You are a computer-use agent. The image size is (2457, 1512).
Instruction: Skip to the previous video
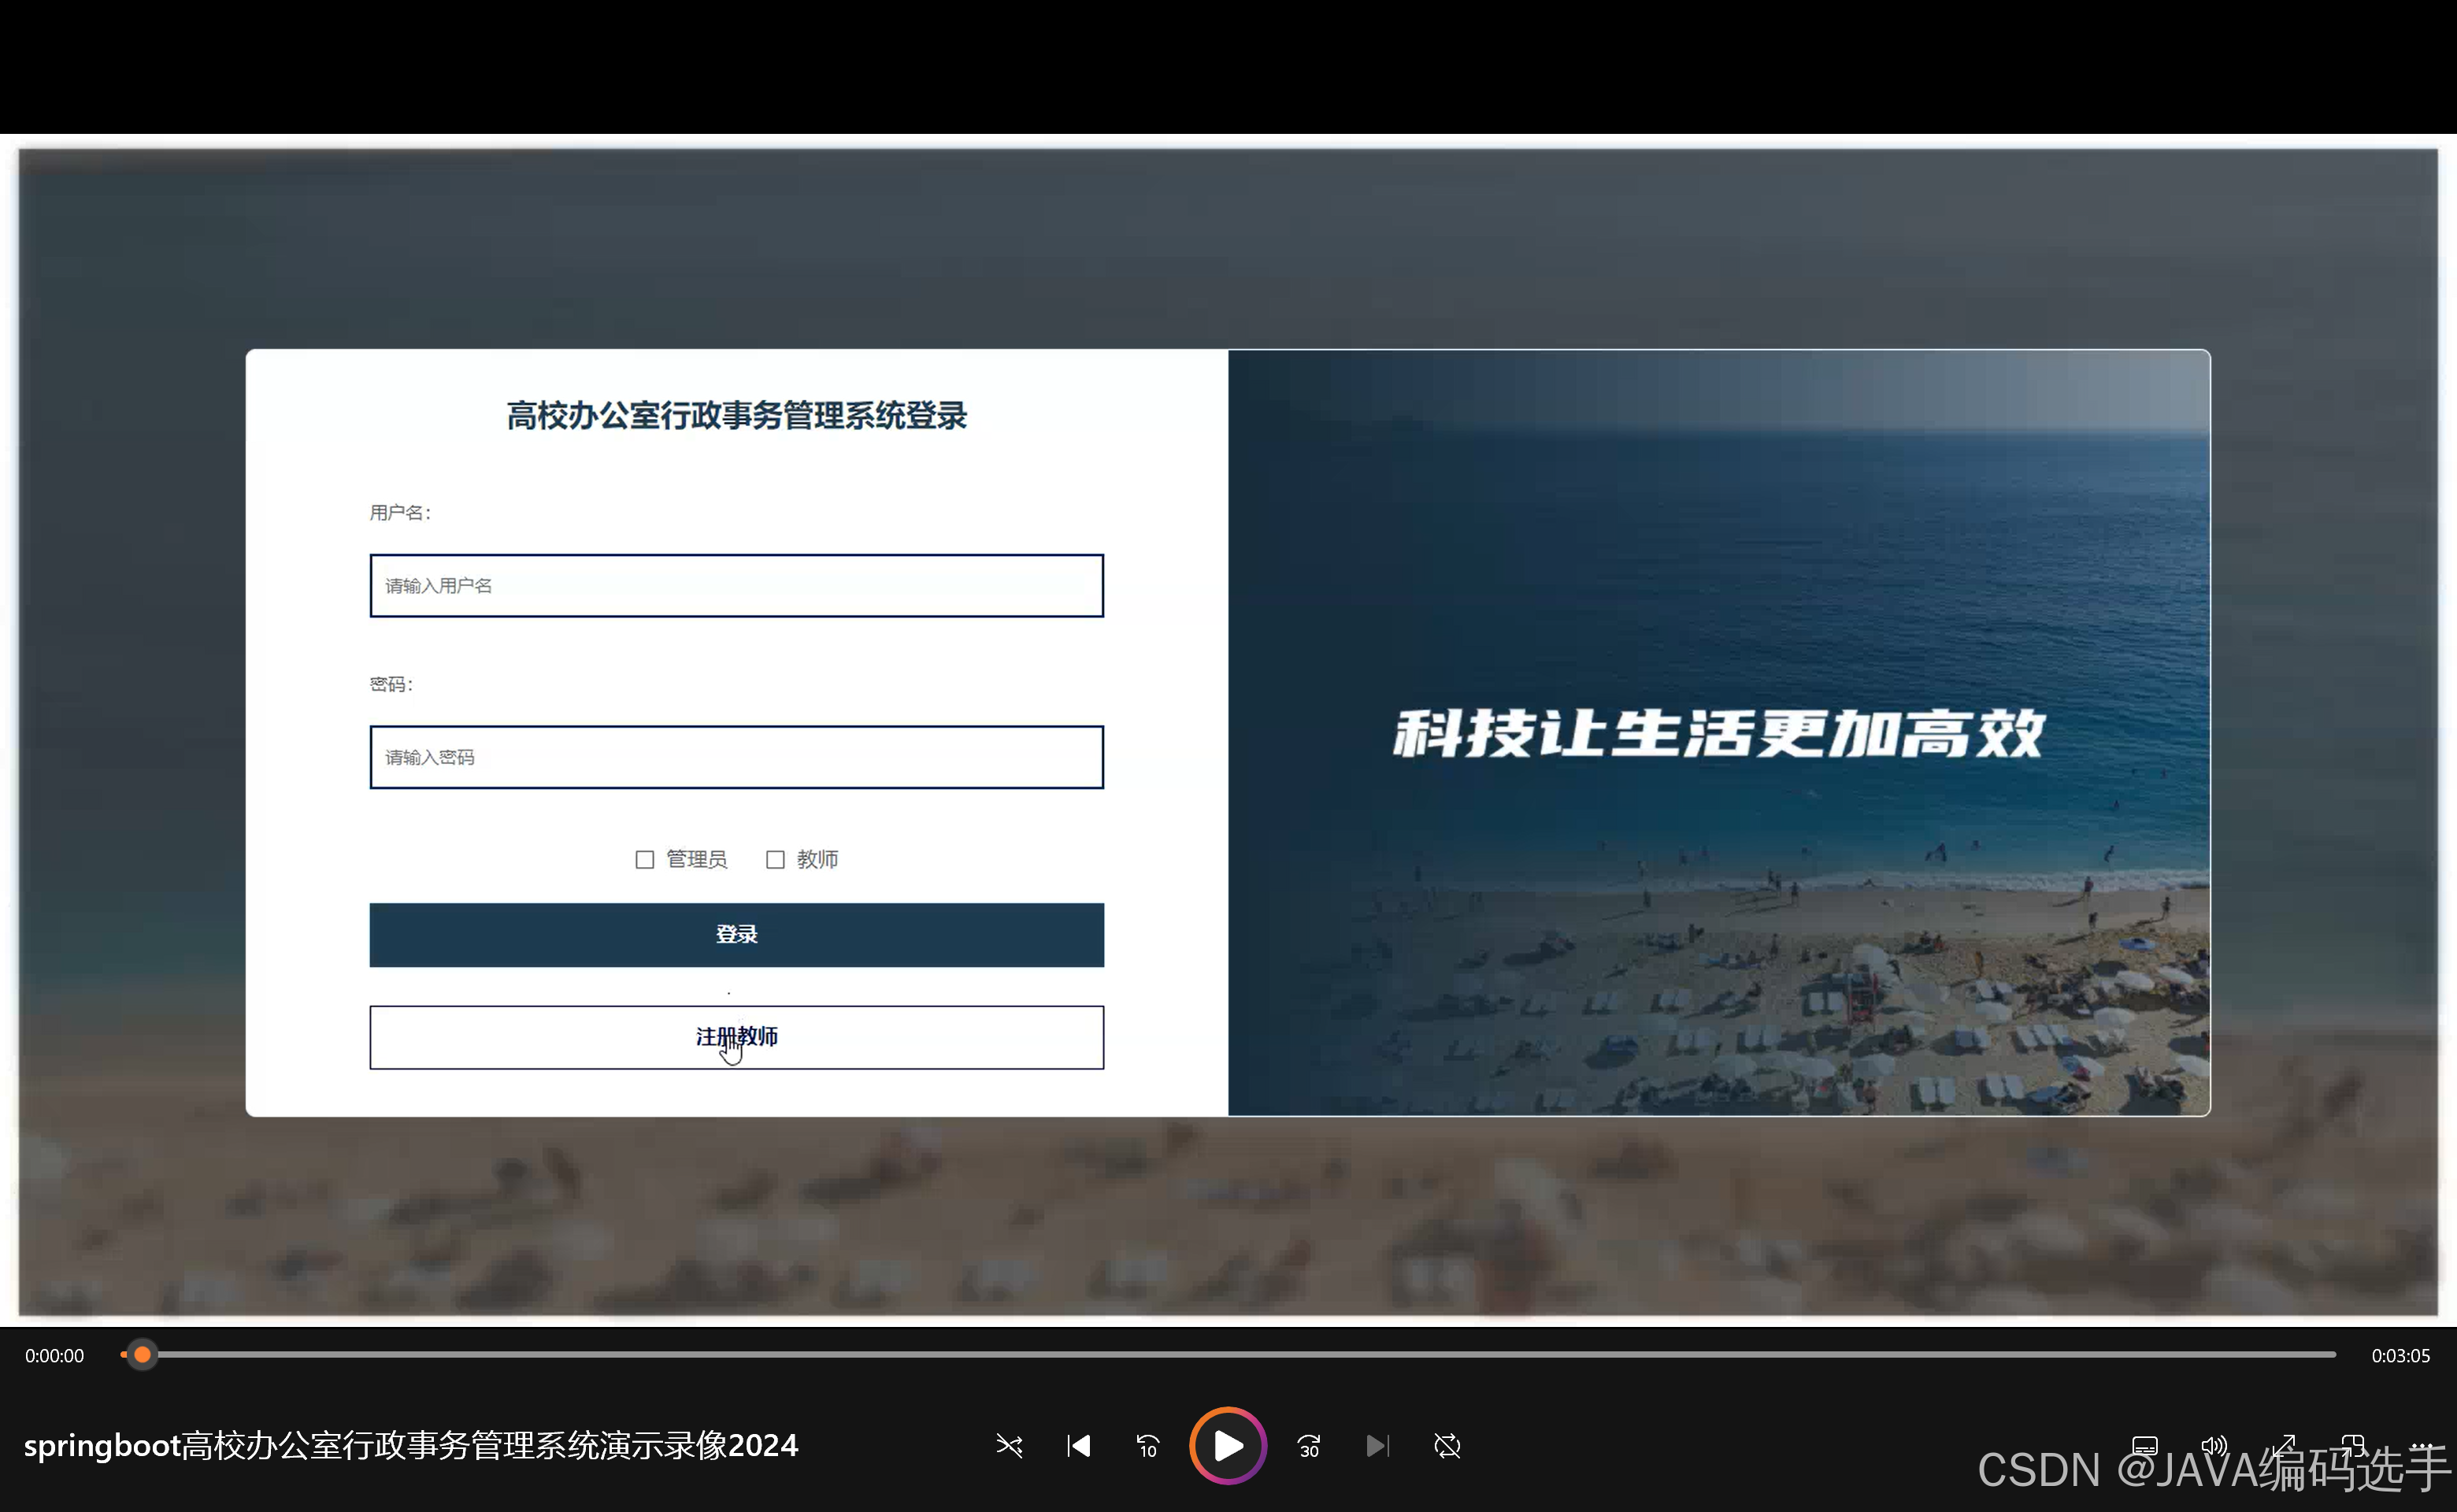click(1078, 1446)
